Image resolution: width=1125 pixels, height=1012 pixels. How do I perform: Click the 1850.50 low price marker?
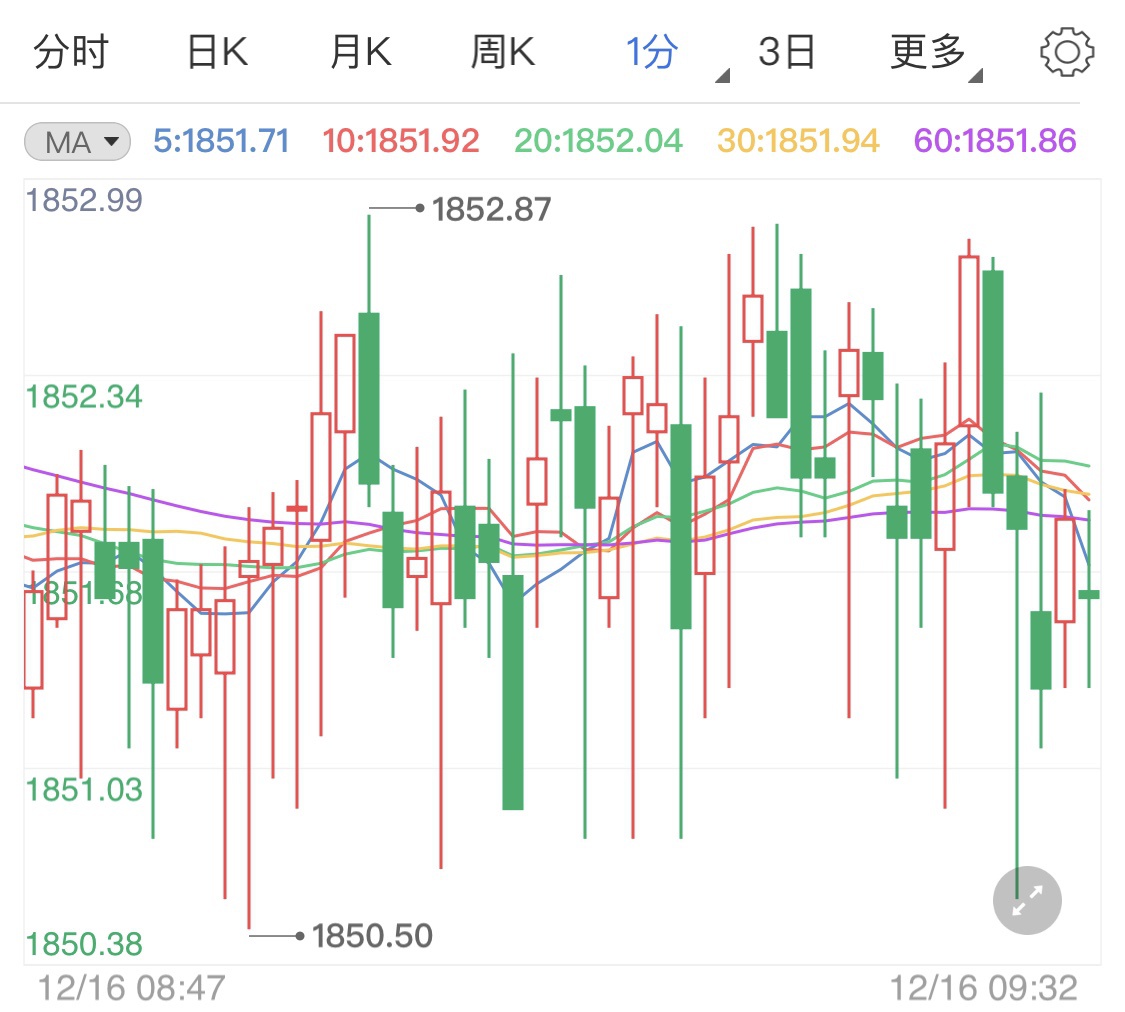(372, 935)
